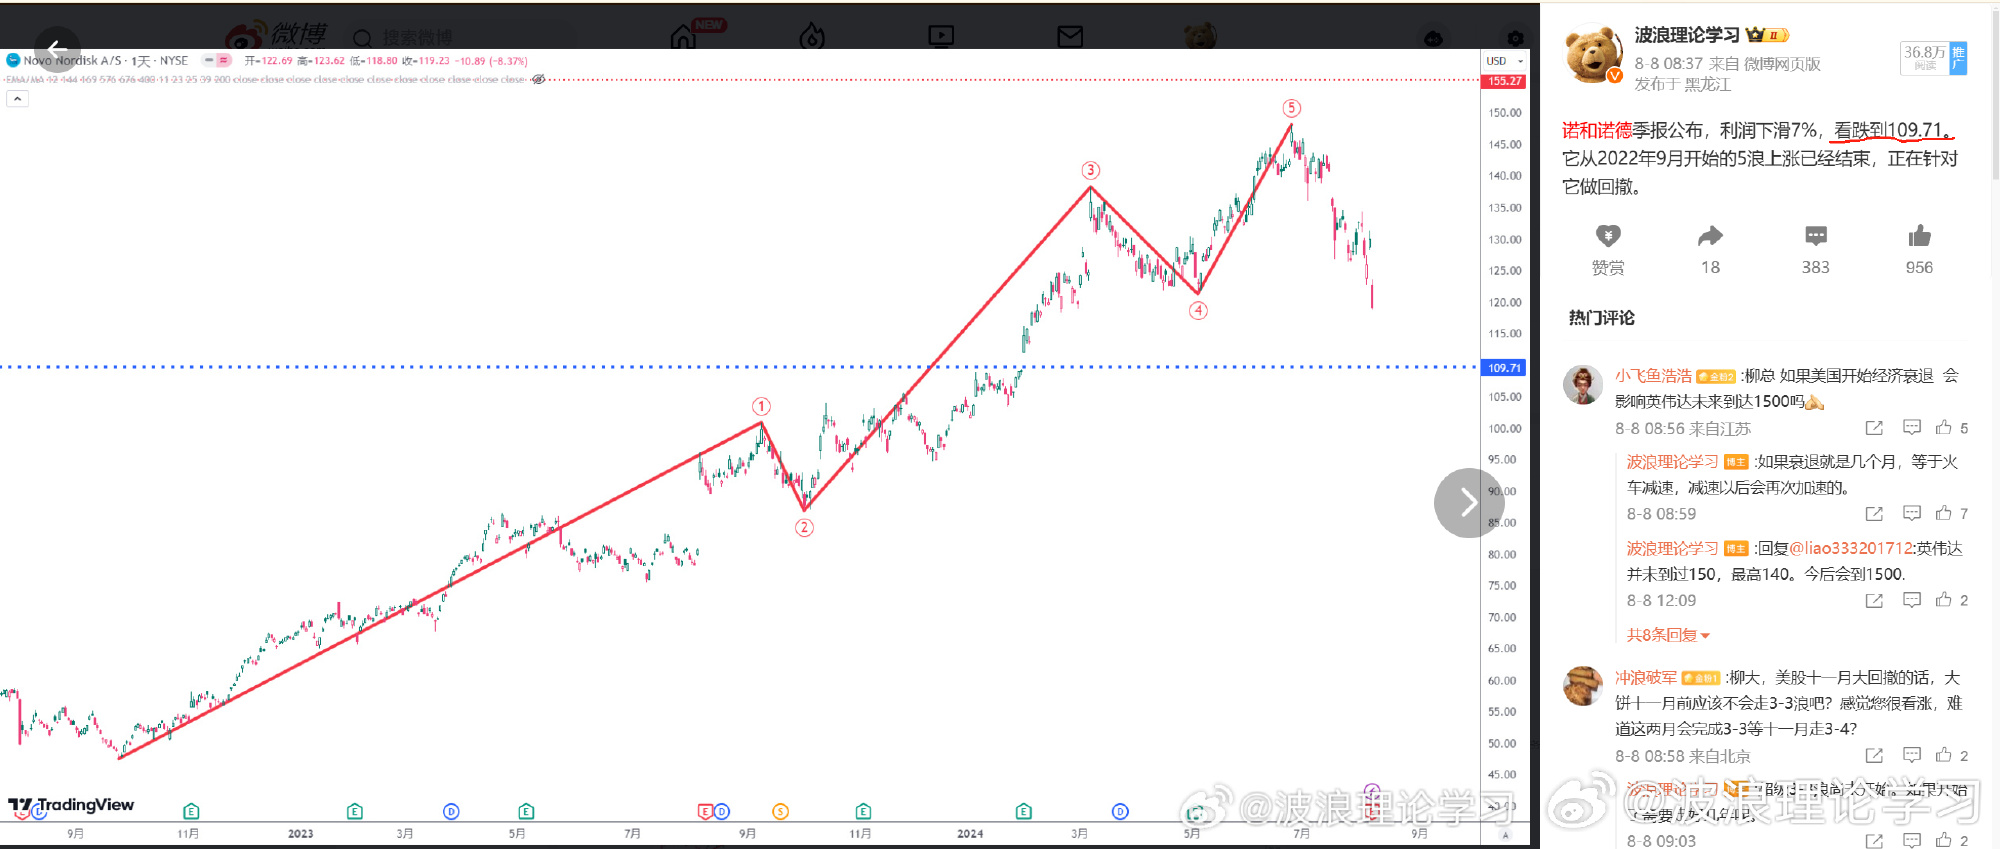This screenshot has height=849, width=2000.
Task: Click the bear avatar in the top header bar
Action: pyautogui.click(x=1200, y=37)
